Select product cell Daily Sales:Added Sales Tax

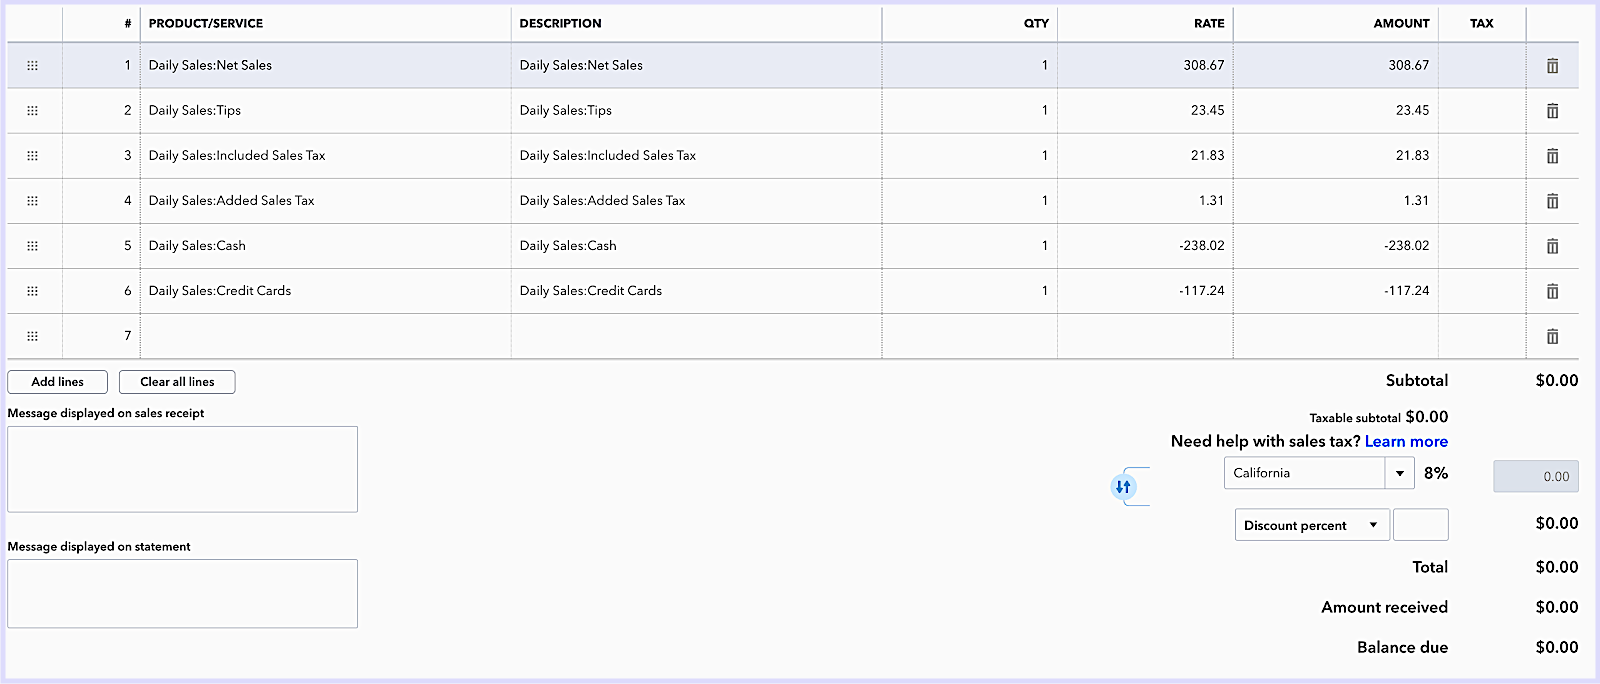[x=325, y=200]
